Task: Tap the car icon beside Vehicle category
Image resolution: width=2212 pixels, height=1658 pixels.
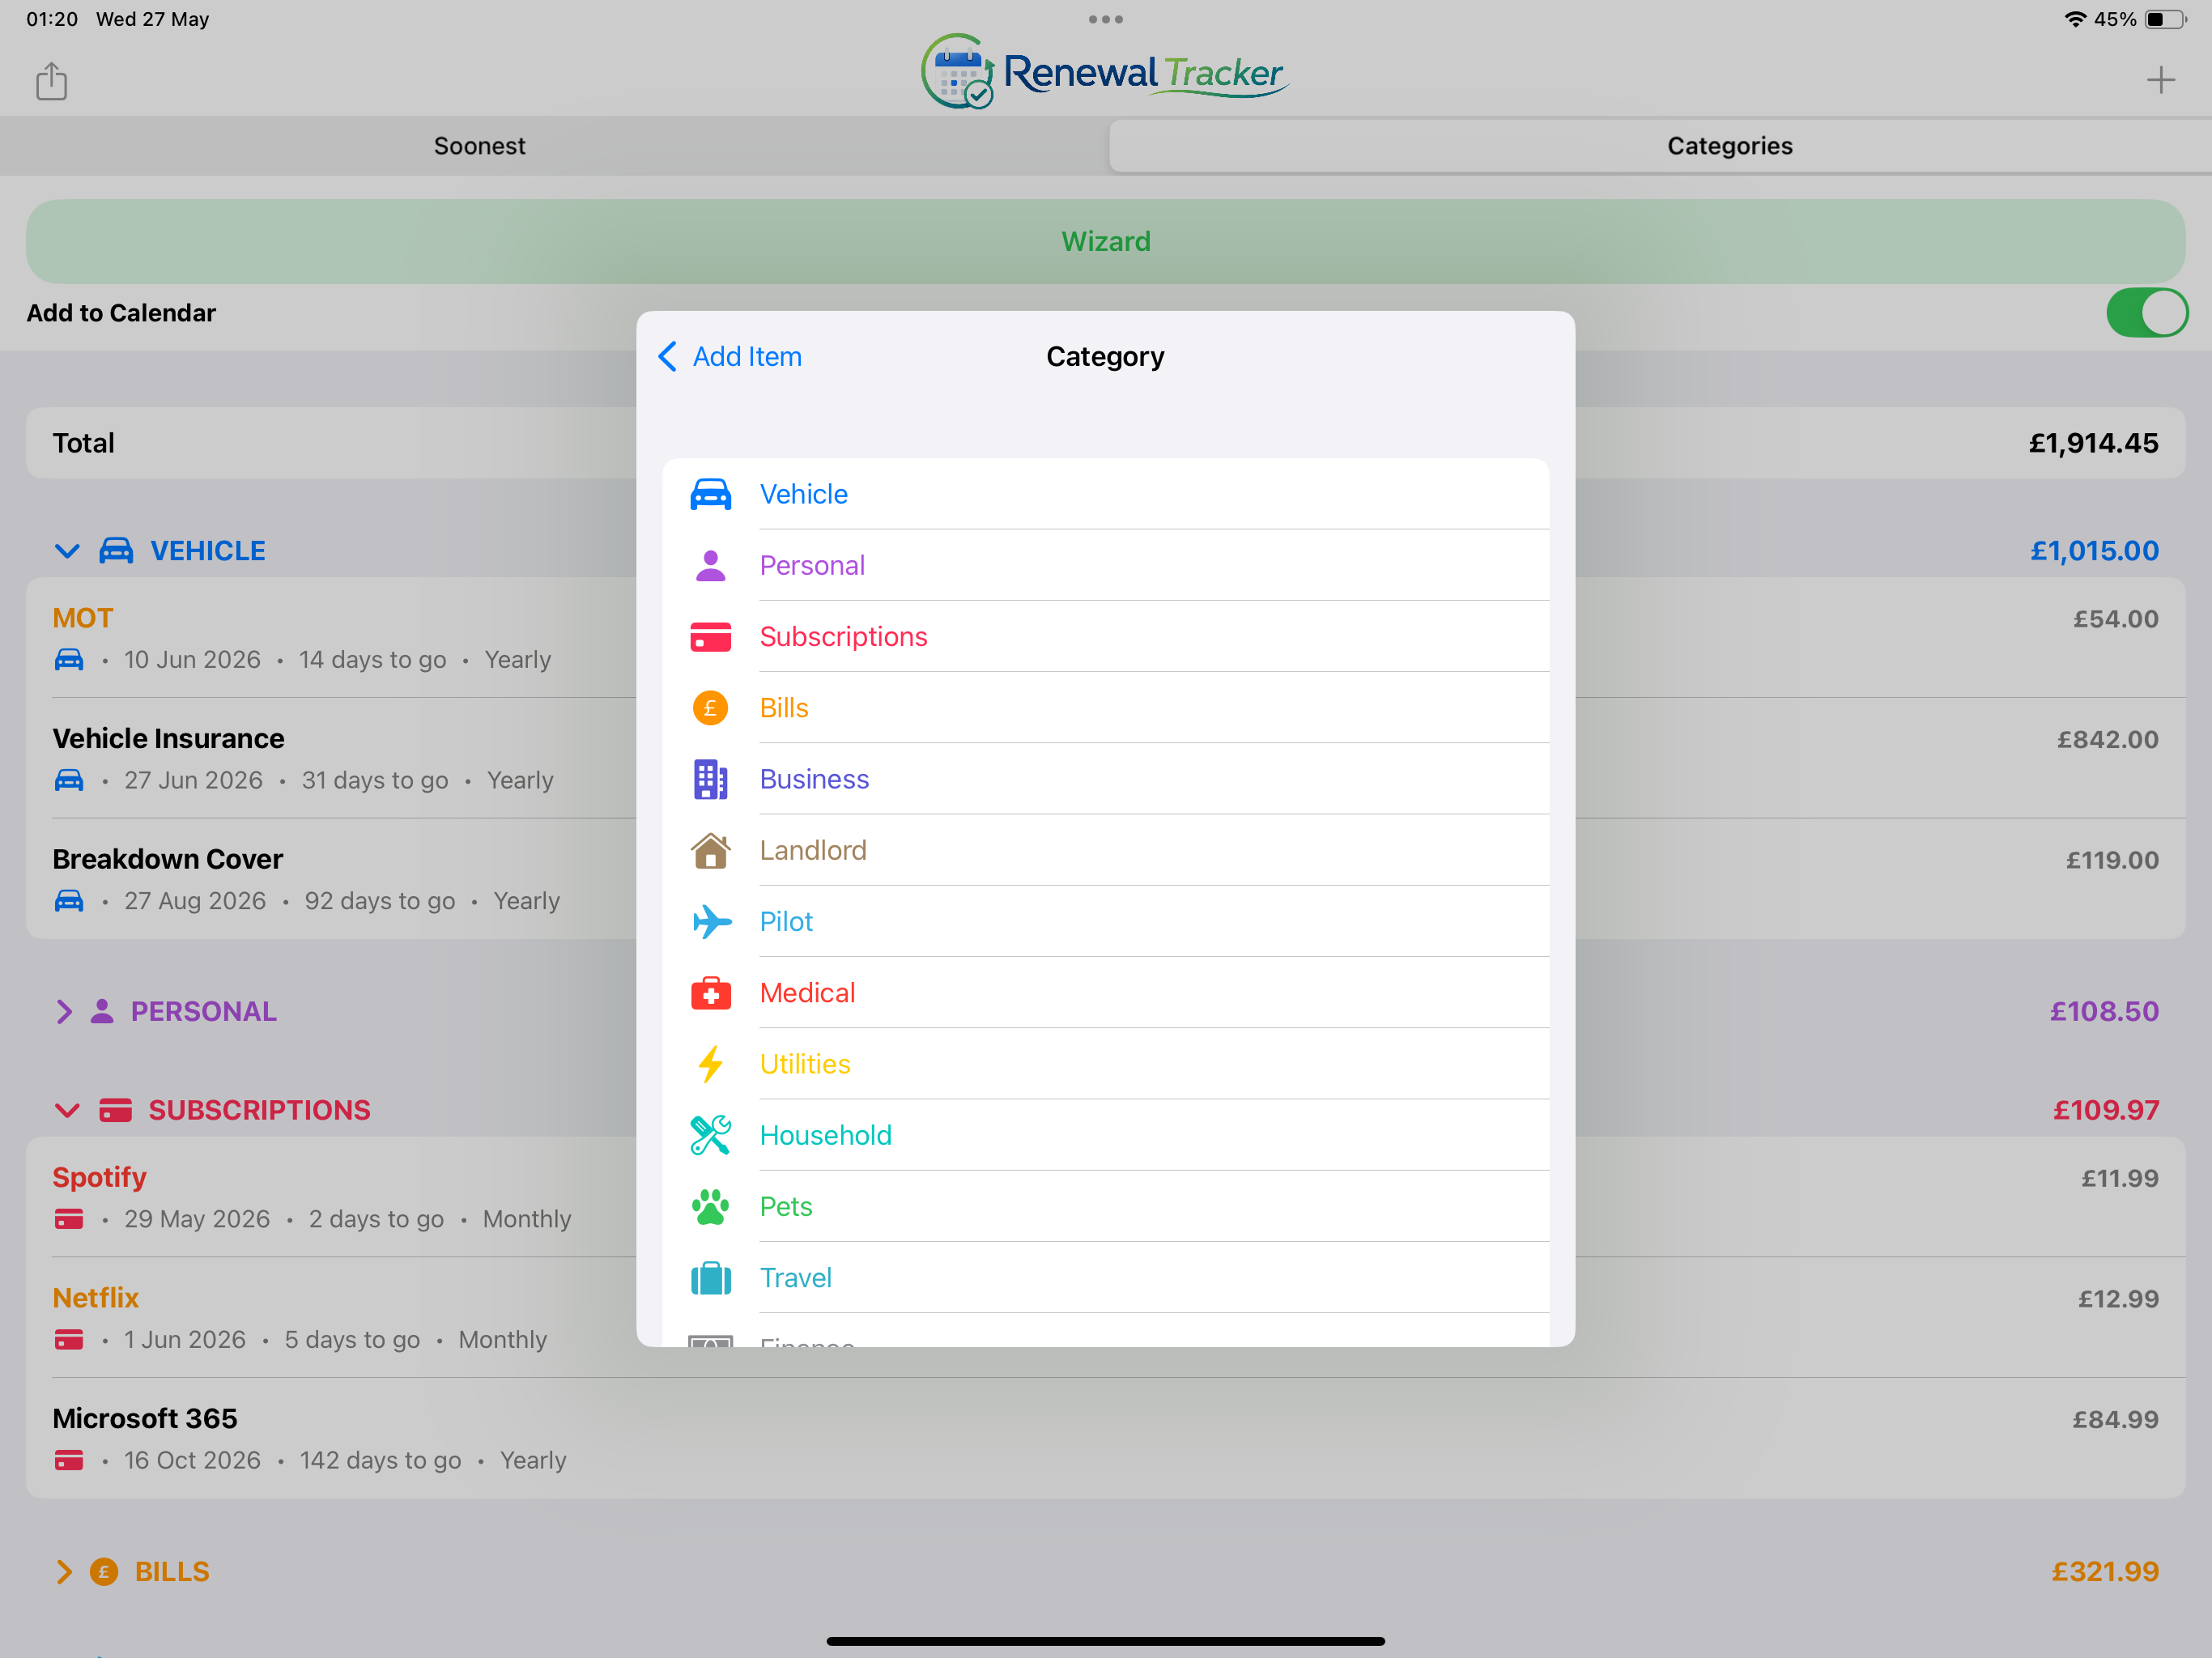Action: coord(710,494)
